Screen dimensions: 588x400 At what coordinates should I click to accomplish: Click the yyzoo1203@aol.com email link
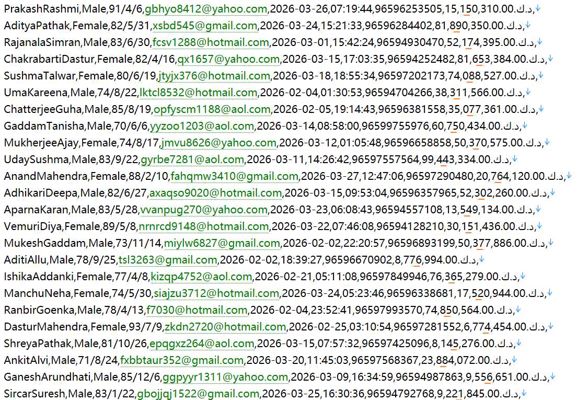click(x=202, y=126)
